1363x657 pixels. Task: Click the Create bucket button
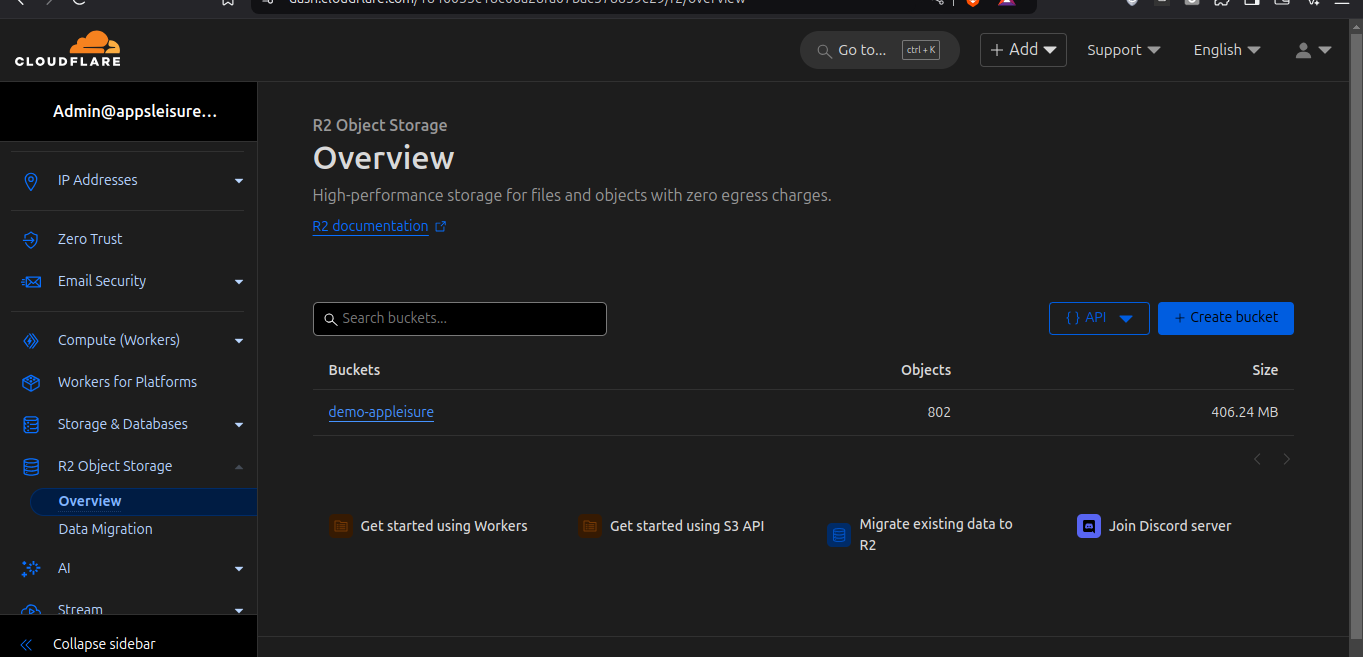pos(1225,317)
